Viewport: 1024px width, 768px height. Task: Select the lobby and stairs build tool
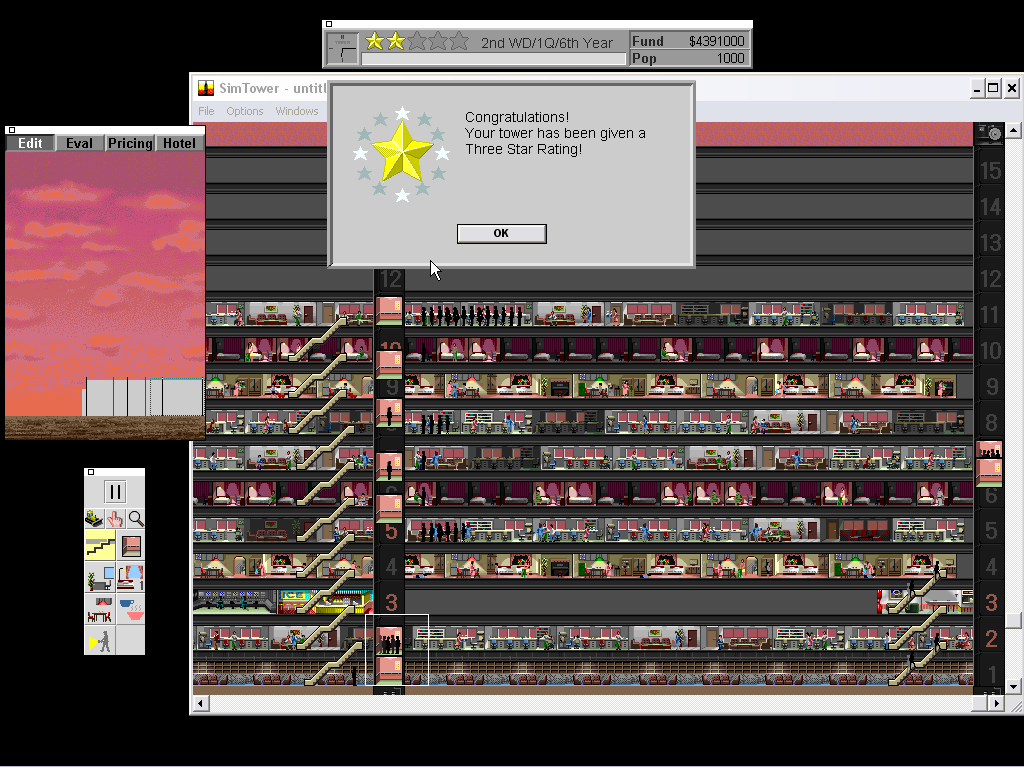100,545
